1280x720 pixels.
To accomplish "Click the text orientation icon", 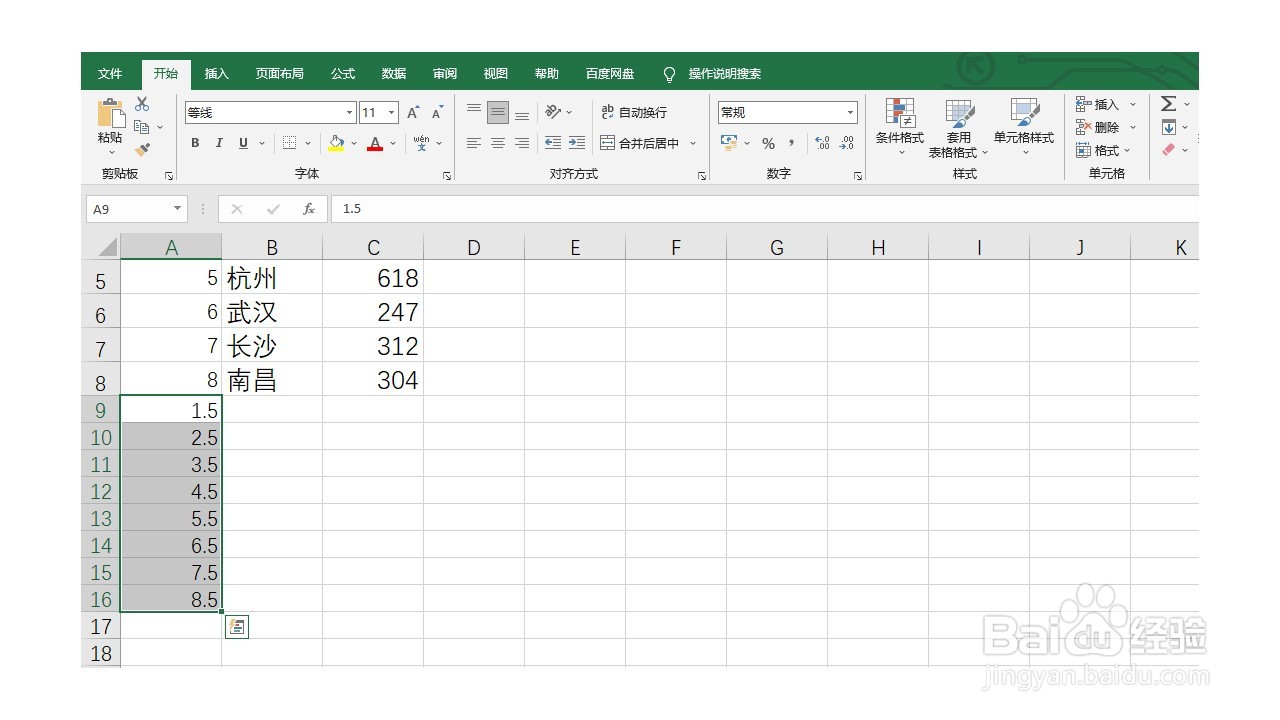I will [x=553, y=112].
